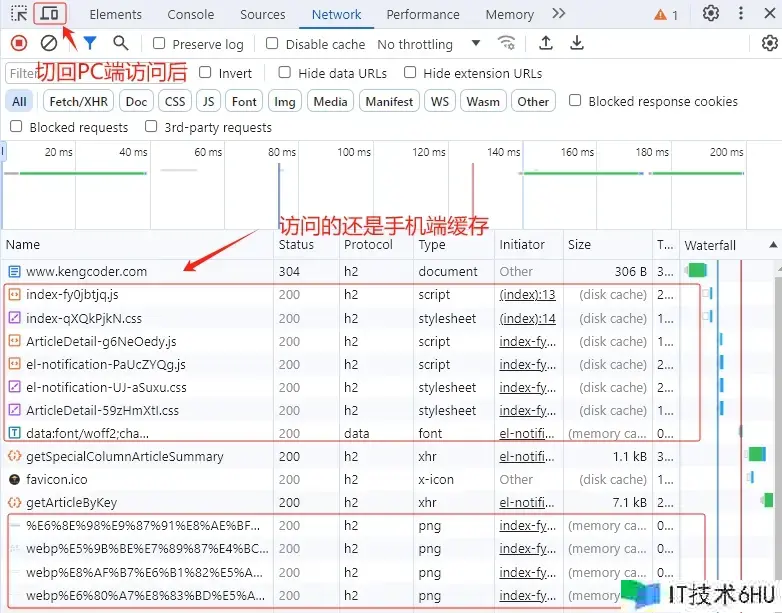Enable the Preserve log checkbox
Image resolution: width=782 pixels, height=613 pixels.
(x=160, y=44)
